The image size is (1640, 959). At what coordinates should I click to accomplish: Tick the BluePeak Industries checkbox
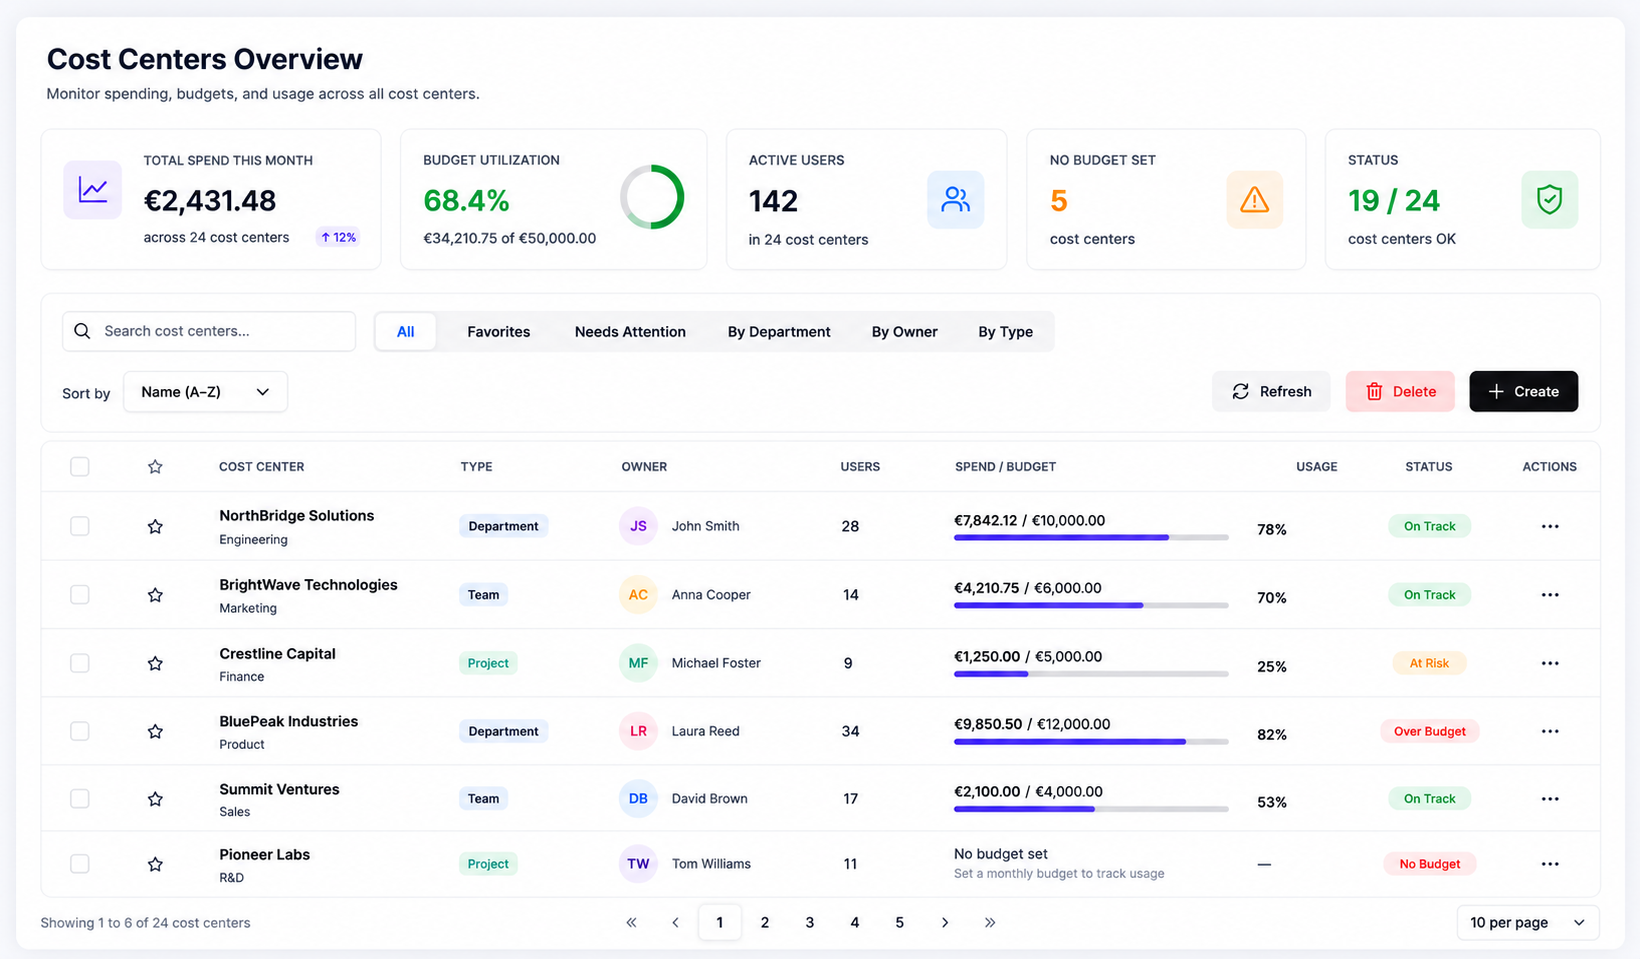[80, 731]
